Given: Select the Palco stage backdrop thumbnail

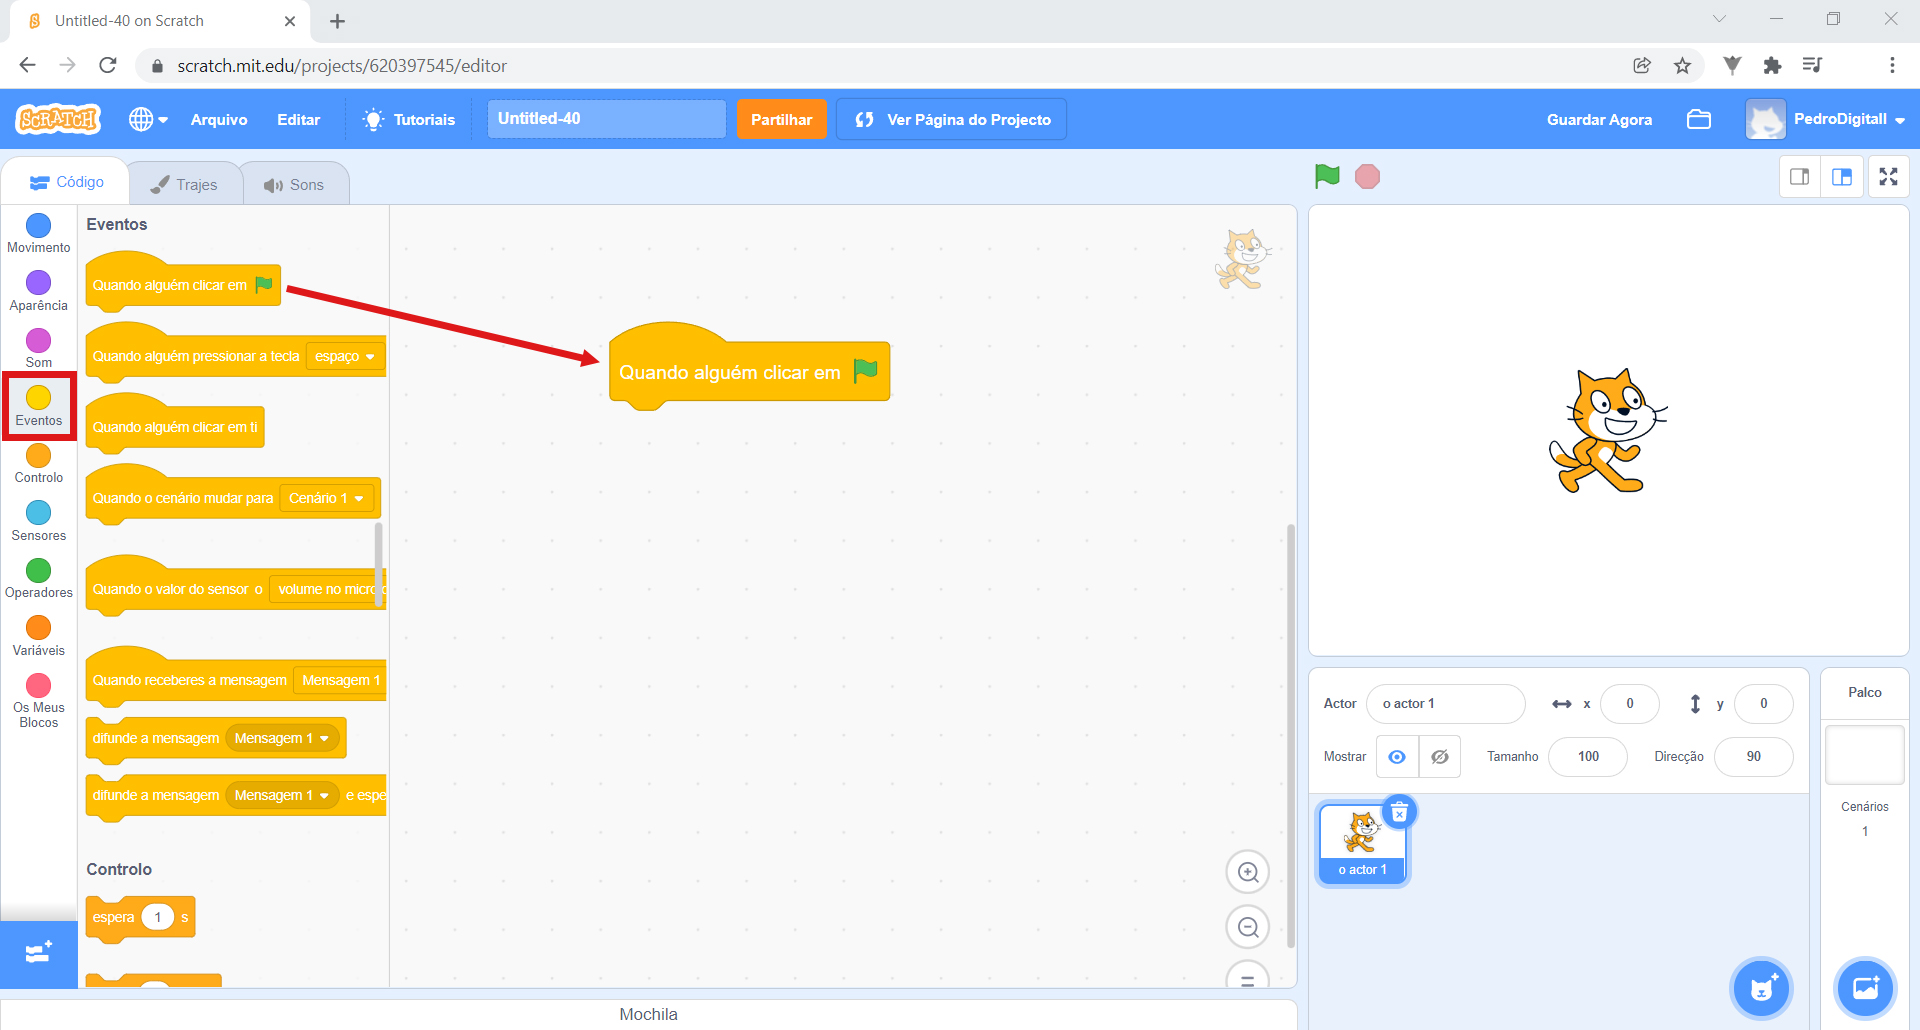Looking at the screenshot, I should click(x=1864, y=755).
